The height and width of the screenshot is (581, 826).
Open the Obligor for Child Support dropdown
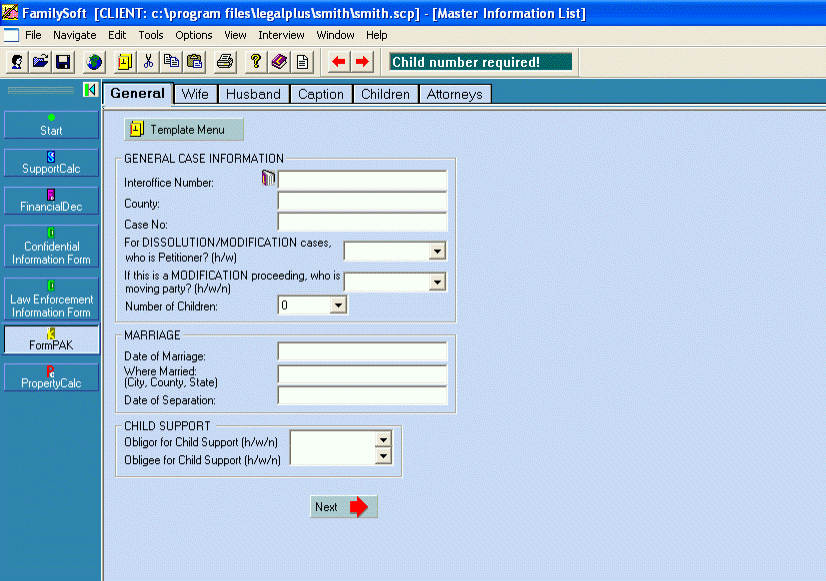pos(381,439)
